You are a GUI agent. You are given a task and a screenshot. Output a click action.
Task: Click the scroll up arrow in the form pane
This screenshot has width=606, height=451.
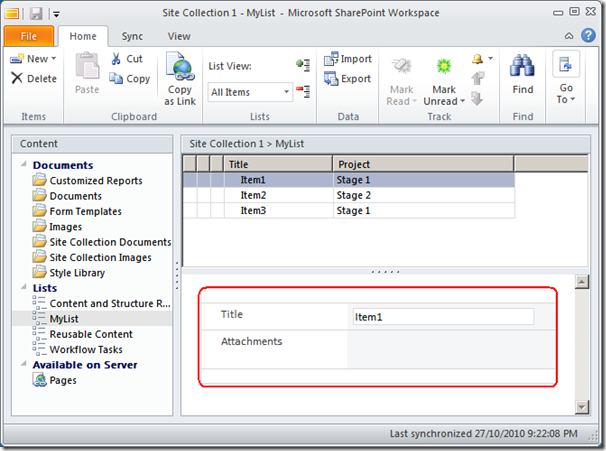click(x=582, y=282)
